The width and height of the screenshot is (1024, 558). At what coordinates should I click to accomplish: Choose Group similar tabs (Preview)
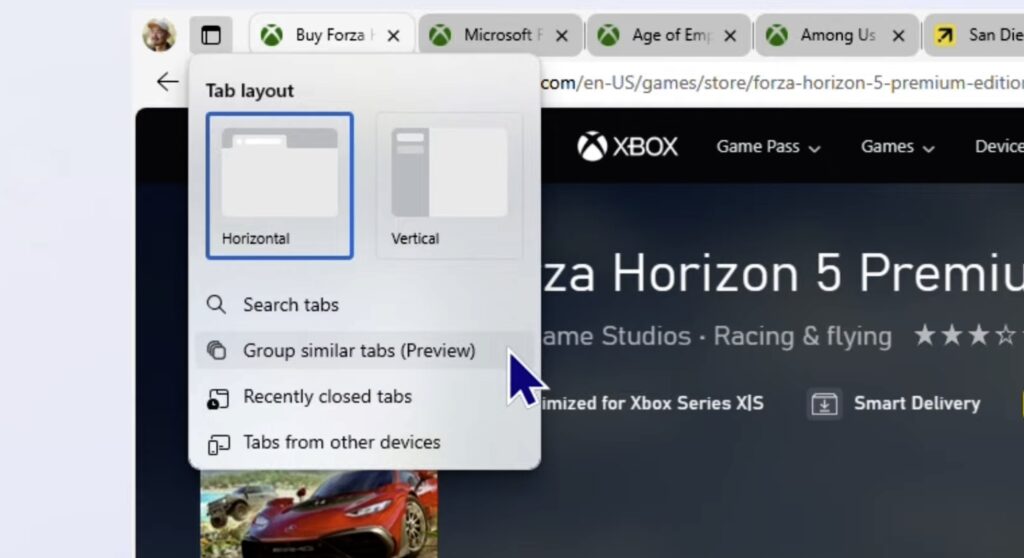tap(364, 350)
